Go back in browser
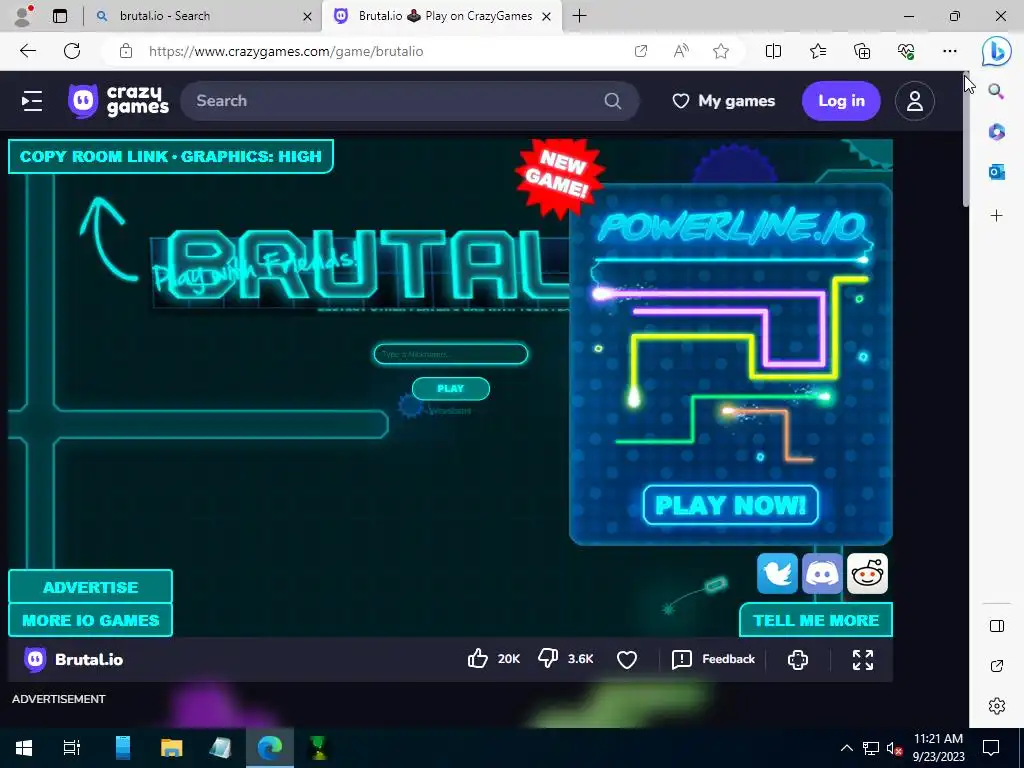The height and width of the screenshot is (768, 1024). 27,51
